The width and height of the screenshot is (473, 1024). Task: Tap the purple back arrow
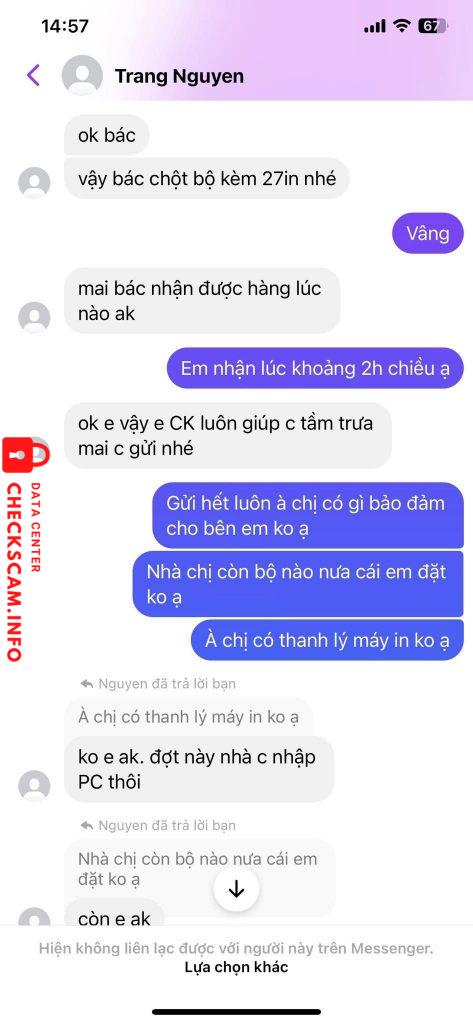[33, 75]
